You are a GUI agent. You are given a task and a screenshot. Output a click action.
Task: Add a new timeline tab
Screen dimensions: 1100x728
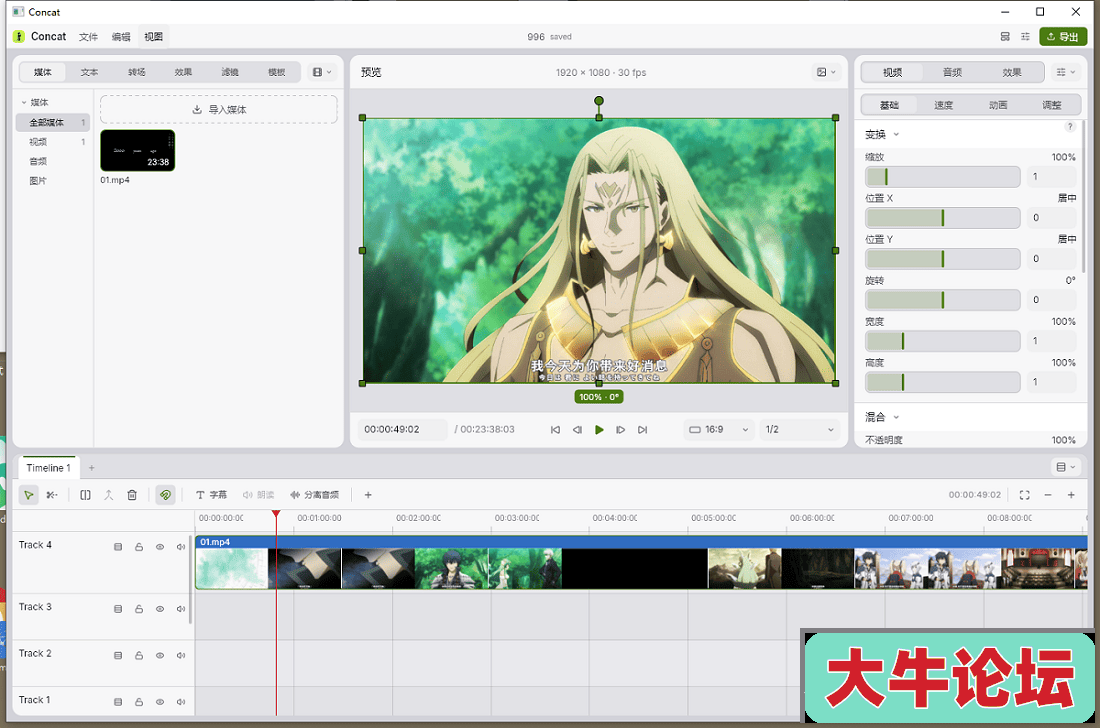pyautogui.click(x=91, y=468)
